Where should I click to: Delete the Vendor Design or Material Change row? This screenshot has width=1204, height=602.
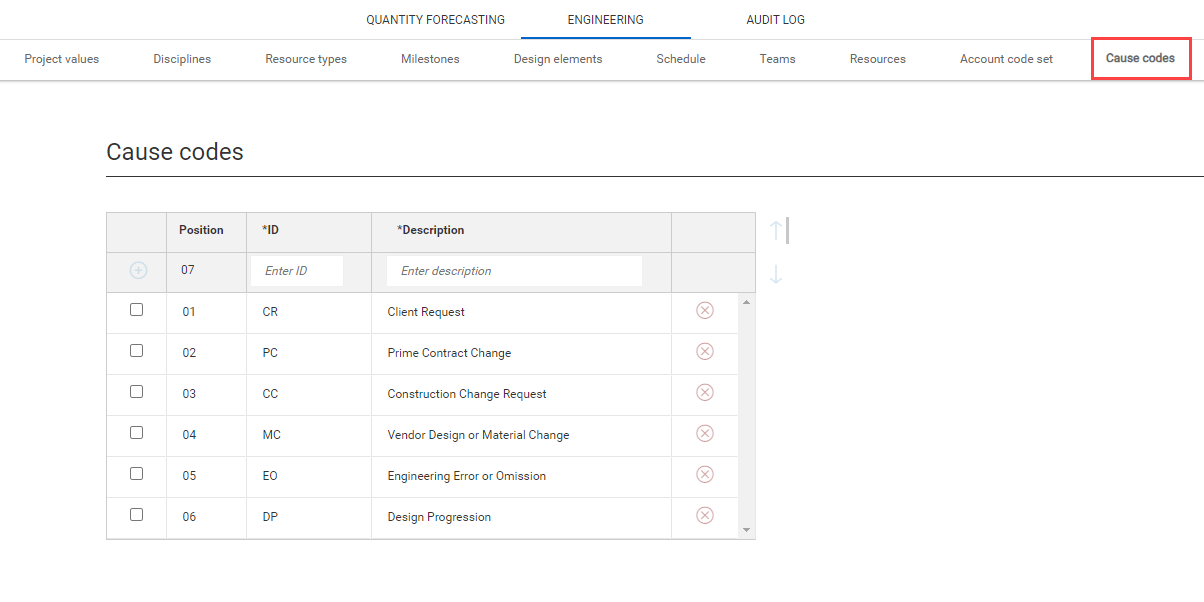pos(704,433)
